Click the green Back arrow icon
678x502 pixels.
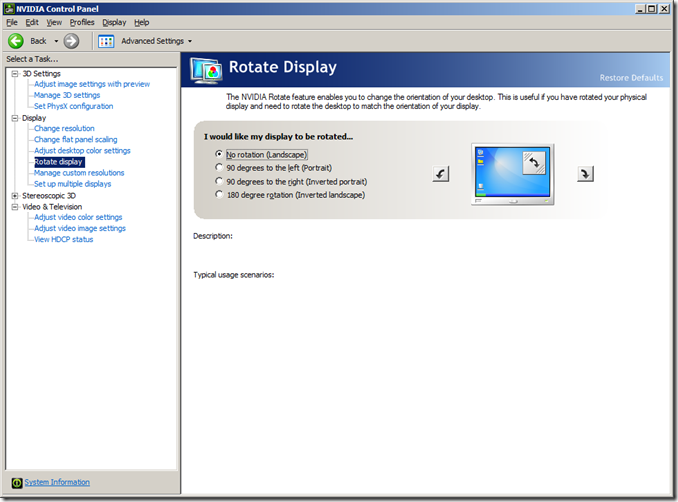[16, 41]
